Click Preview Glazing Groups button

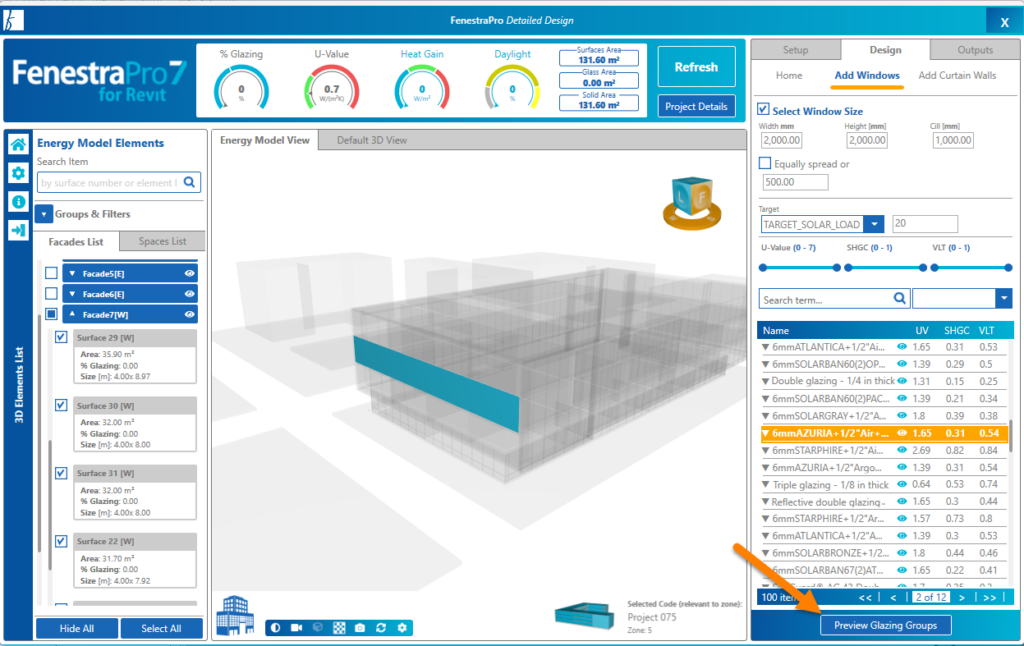tap(885, 625)
